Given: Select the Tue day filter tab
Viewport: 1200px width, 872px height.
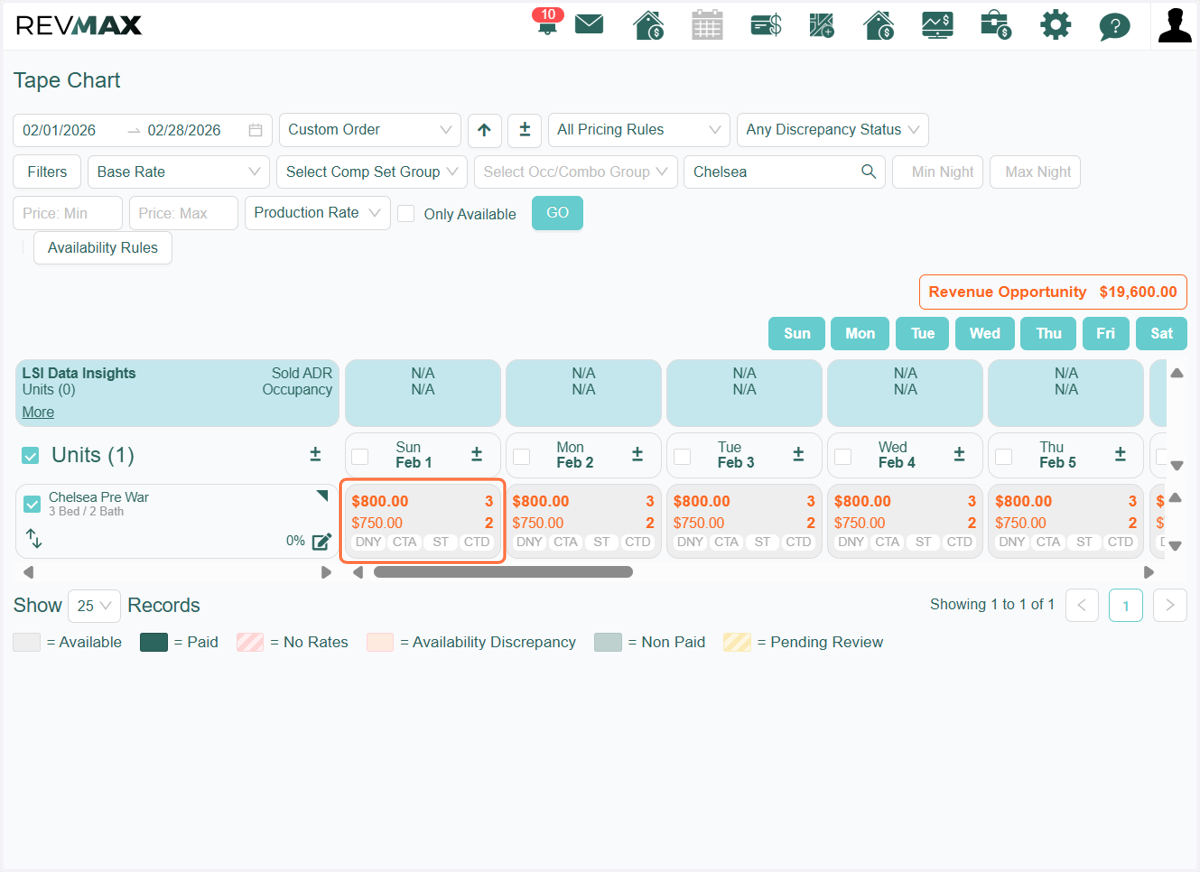Looking at the screenshot, I should tap(923, 334).
